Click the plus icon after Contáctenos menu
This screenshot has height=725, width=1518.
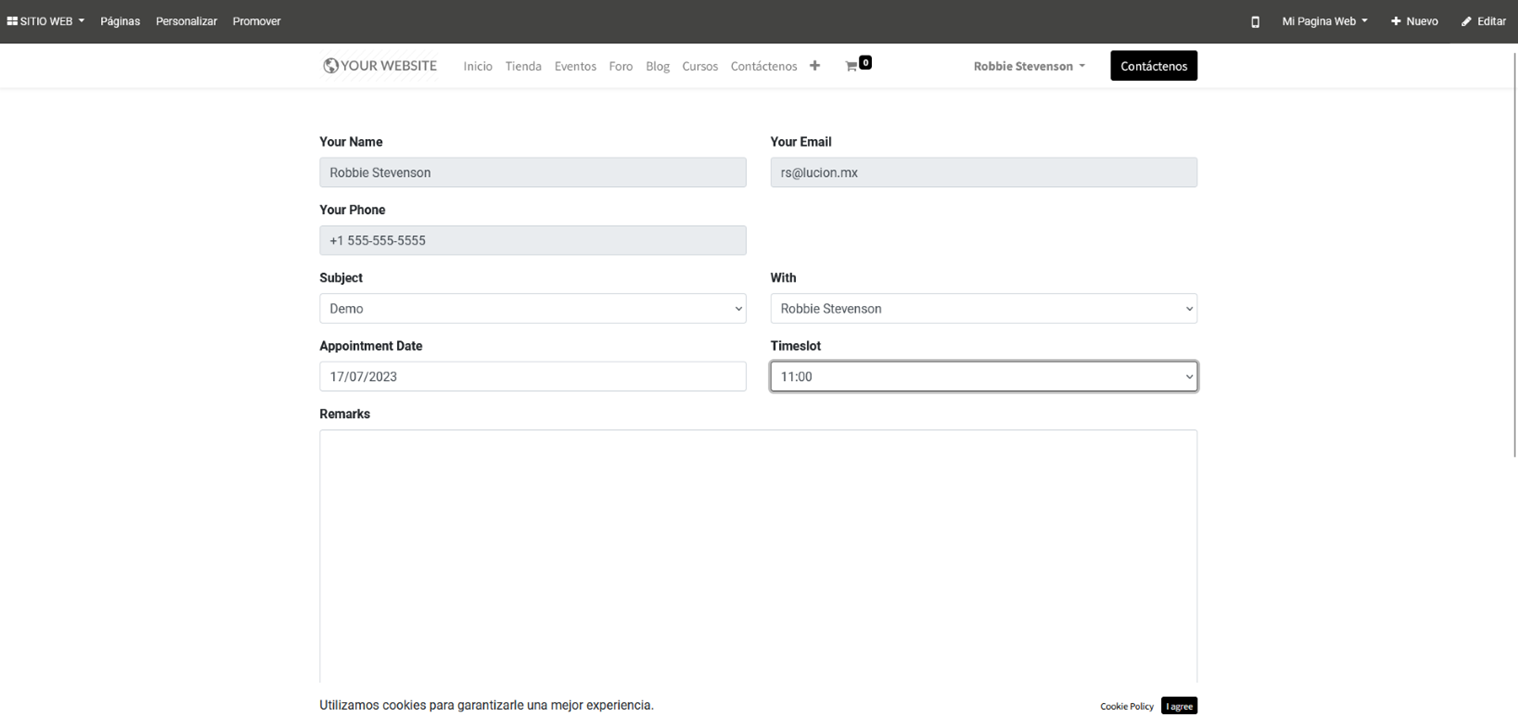(x=814, y=66)
